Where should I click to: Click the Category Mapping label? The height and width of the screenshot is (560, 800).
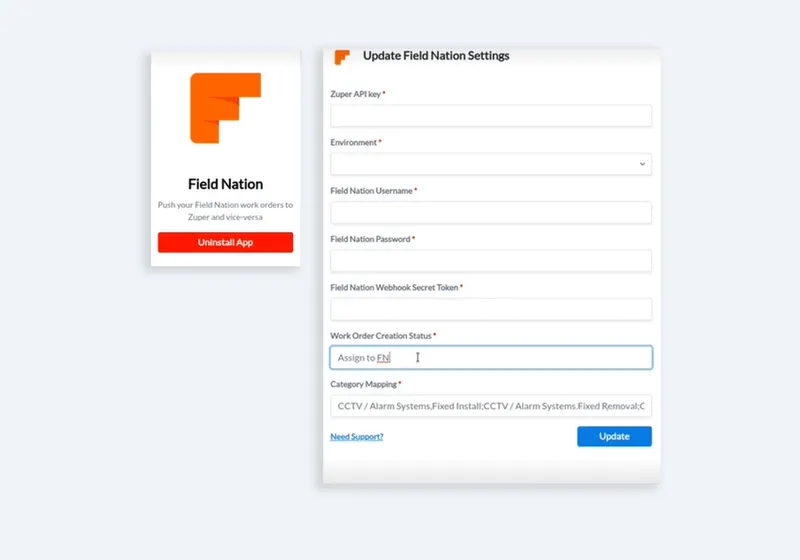tap(363, 384)
